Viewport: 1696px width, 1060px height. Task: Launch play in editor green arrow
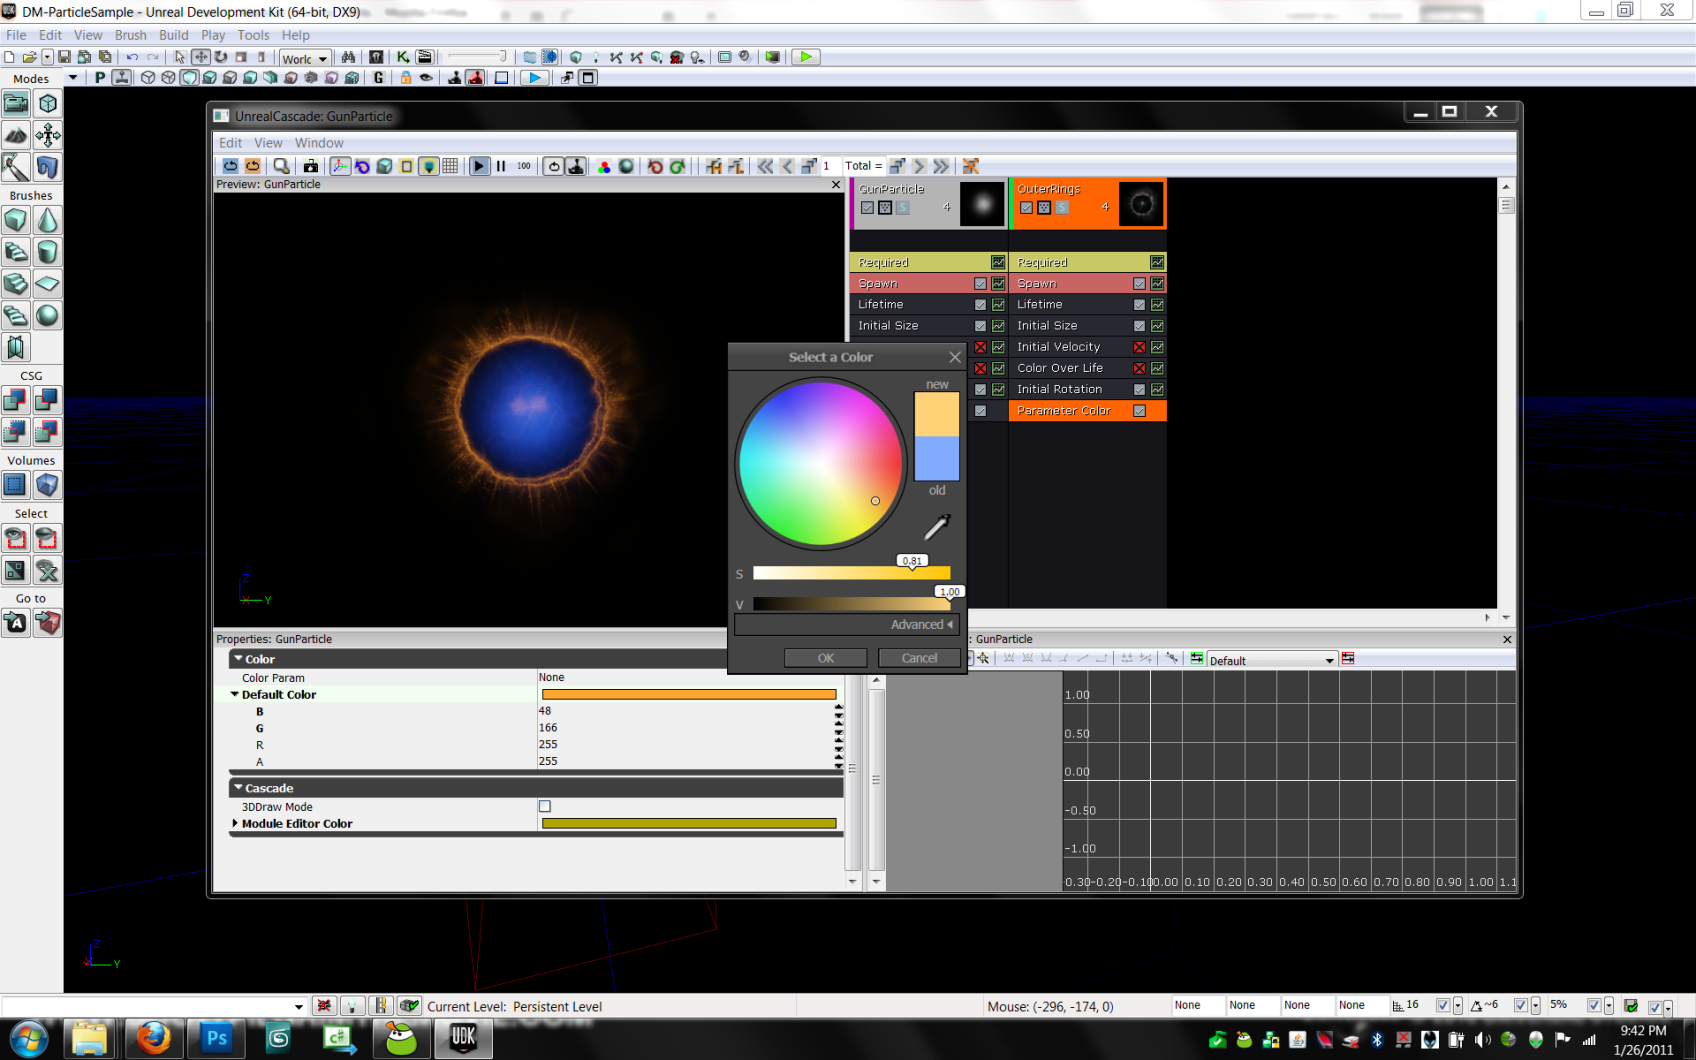point(805,57)
